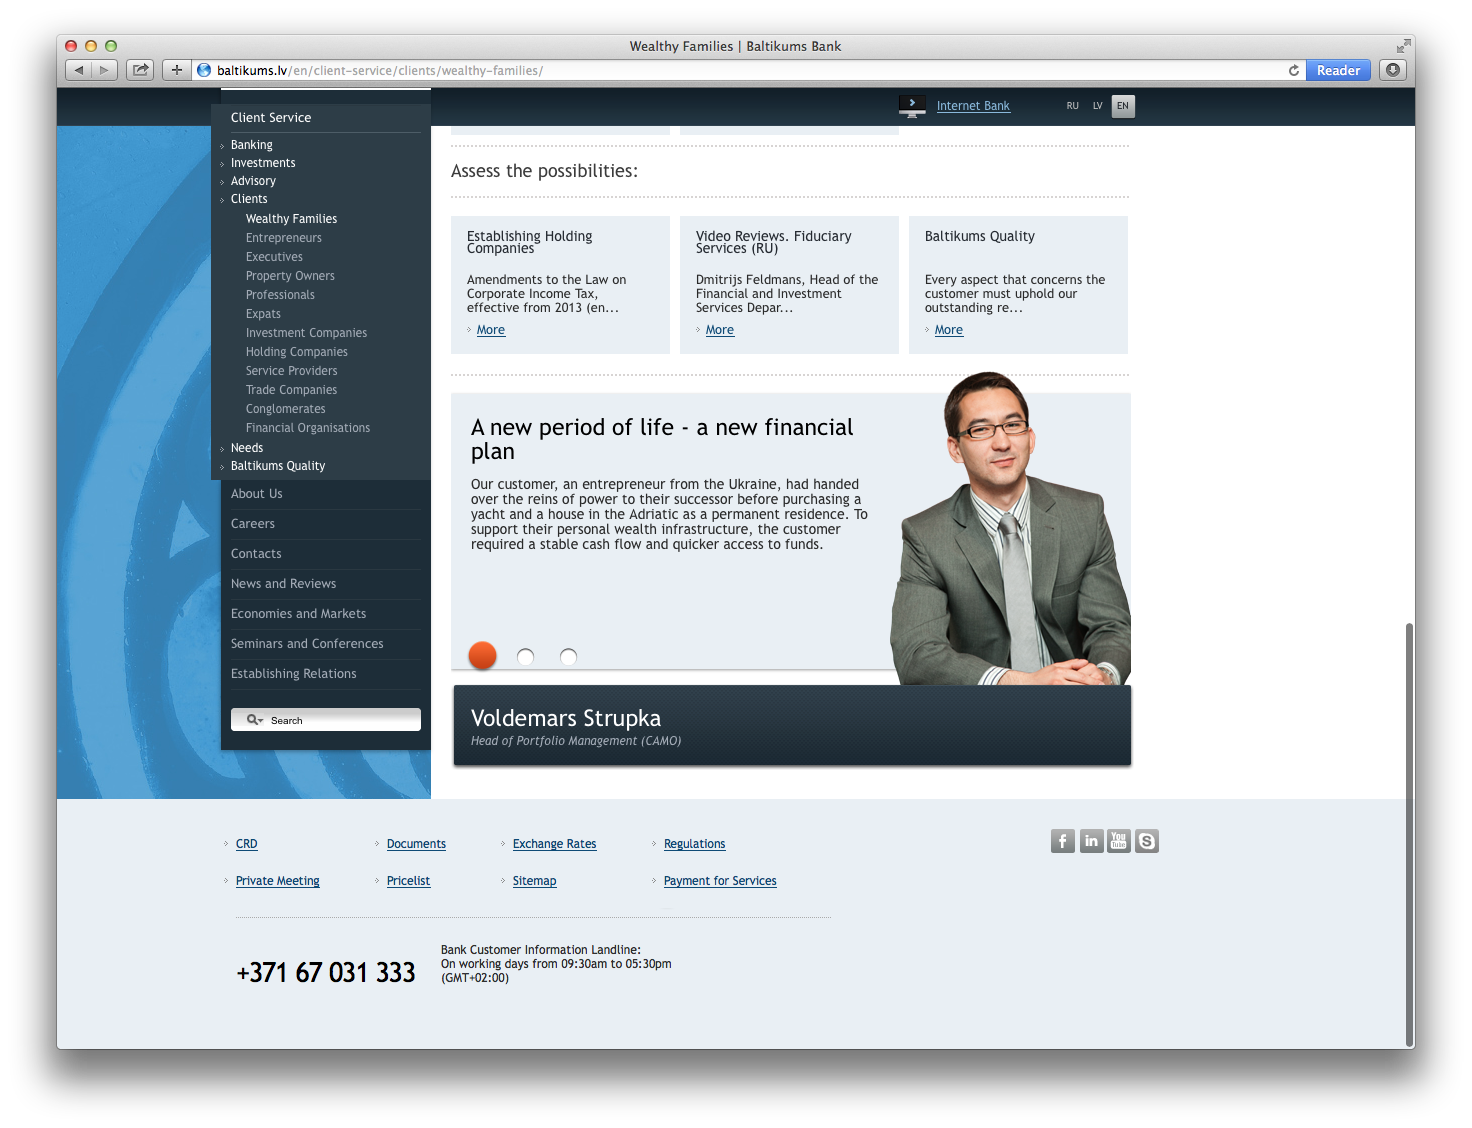Viewport: 1472px width, 1128px height.
Task: Select Investment Companies submenu item
Action: (306, 333)
